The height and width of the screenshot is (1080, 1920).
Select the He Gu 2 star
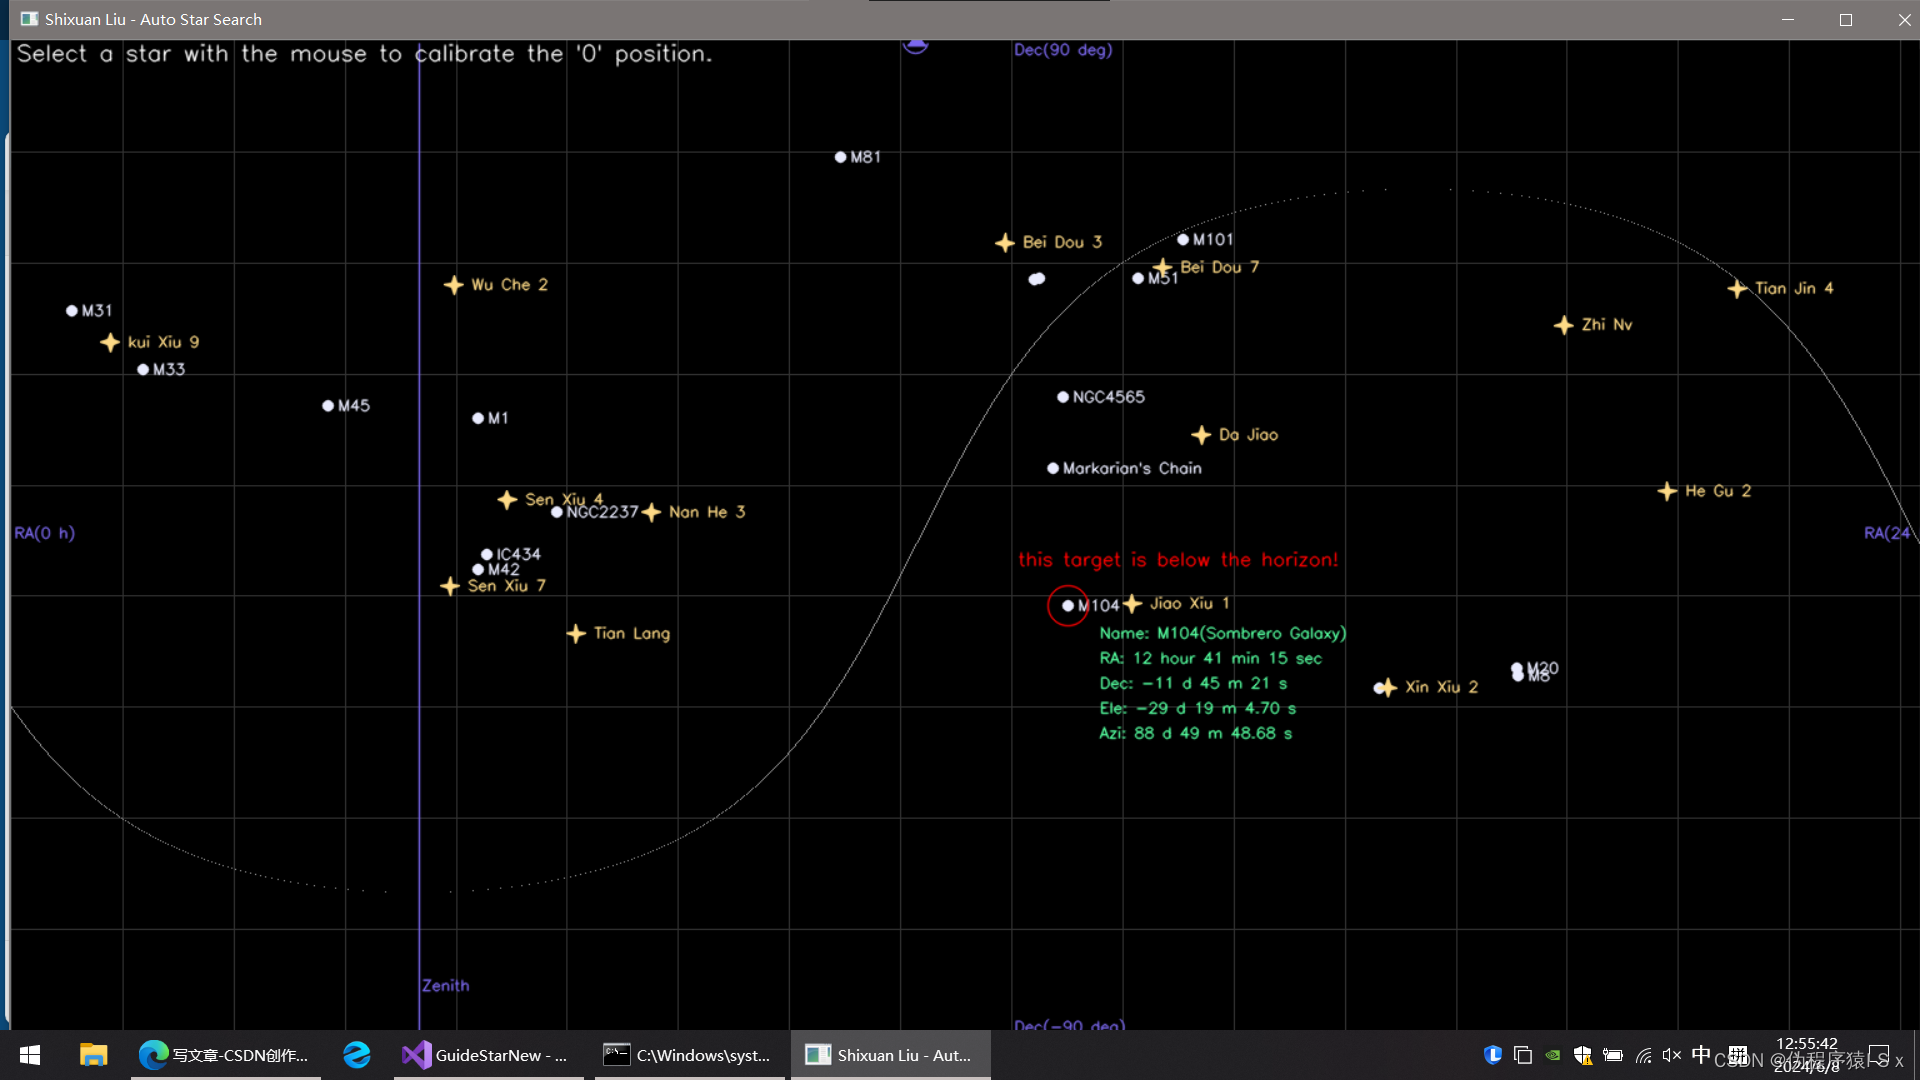[1667, 491]
